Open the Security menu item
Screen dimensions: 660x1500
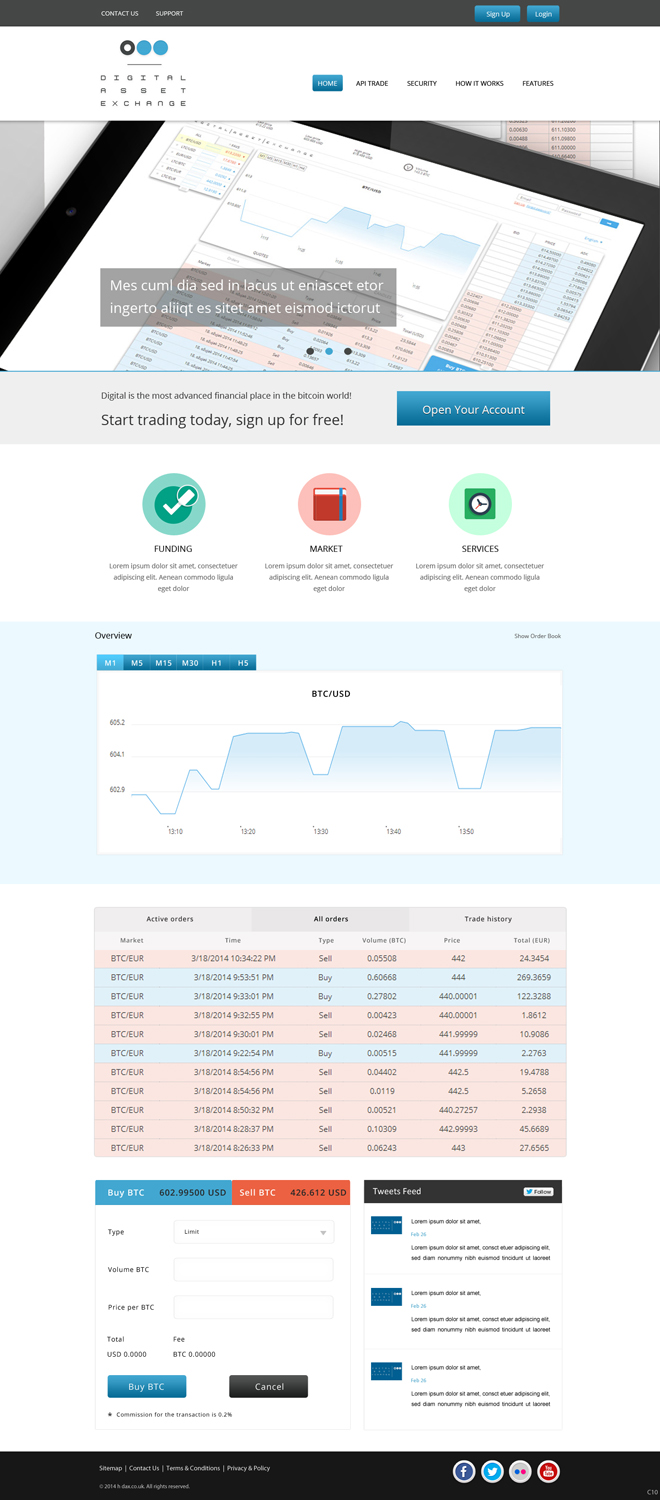(422, 84)
